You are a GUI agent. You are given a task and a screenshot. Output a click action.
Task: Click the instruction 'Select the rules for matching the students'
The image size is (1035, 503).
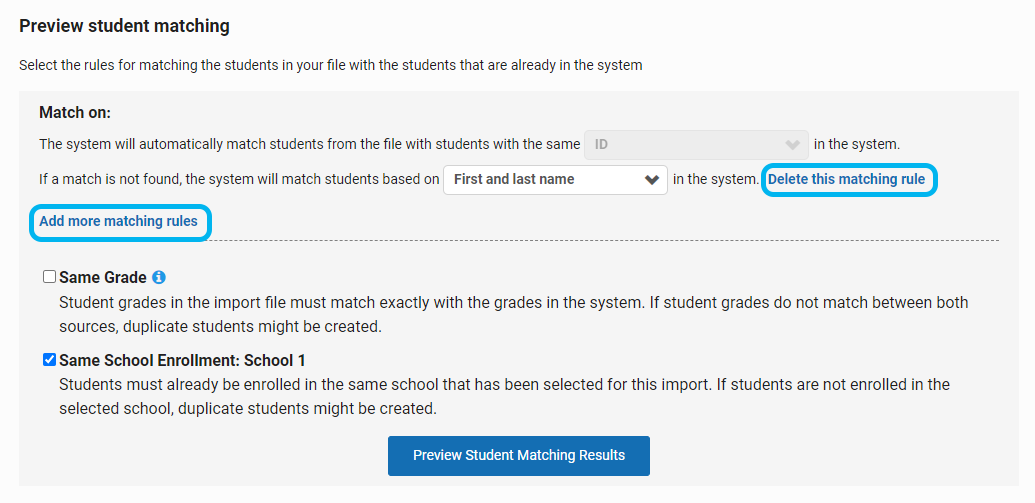coord(331,66)
